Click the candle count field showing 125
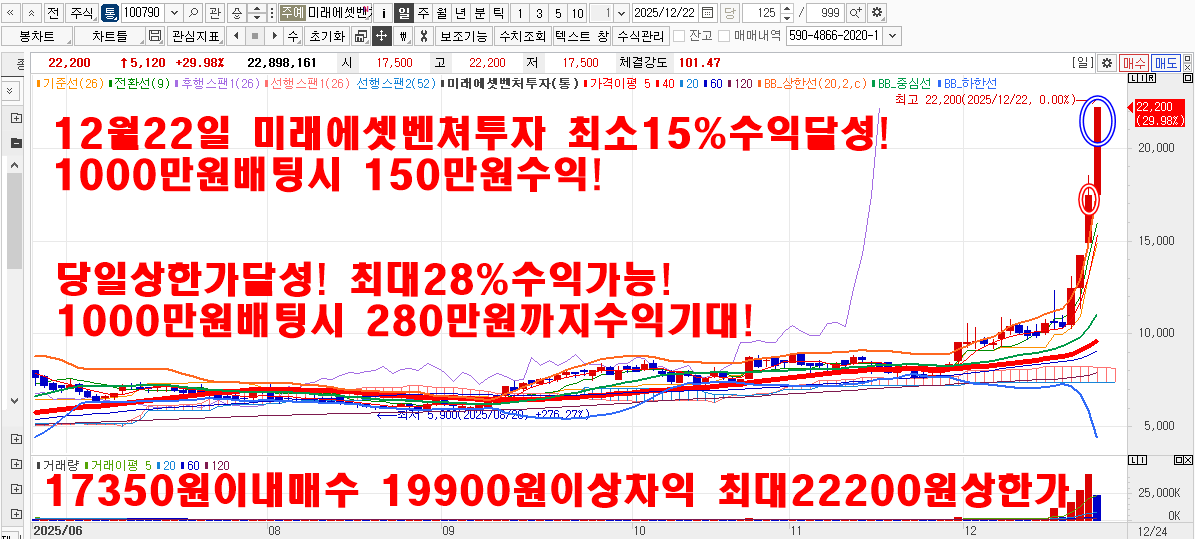Viewport: 1195px width, 539px height. 765,13
